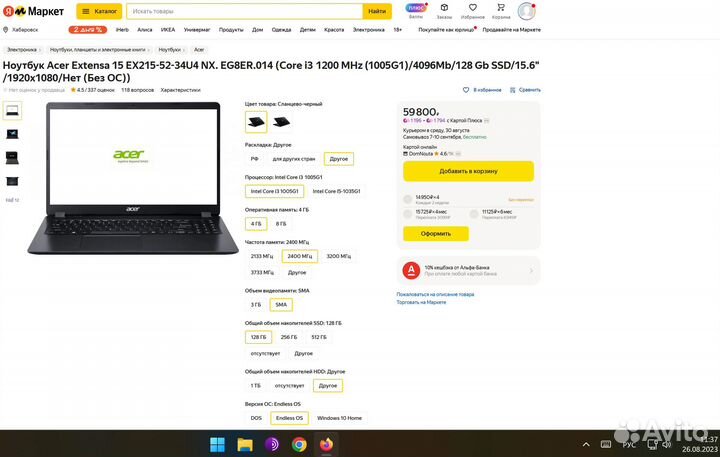Go to Ноутбуки breadcrumb item
The image size is (720, 457).
pyautogui.click(x=170, y=50)
